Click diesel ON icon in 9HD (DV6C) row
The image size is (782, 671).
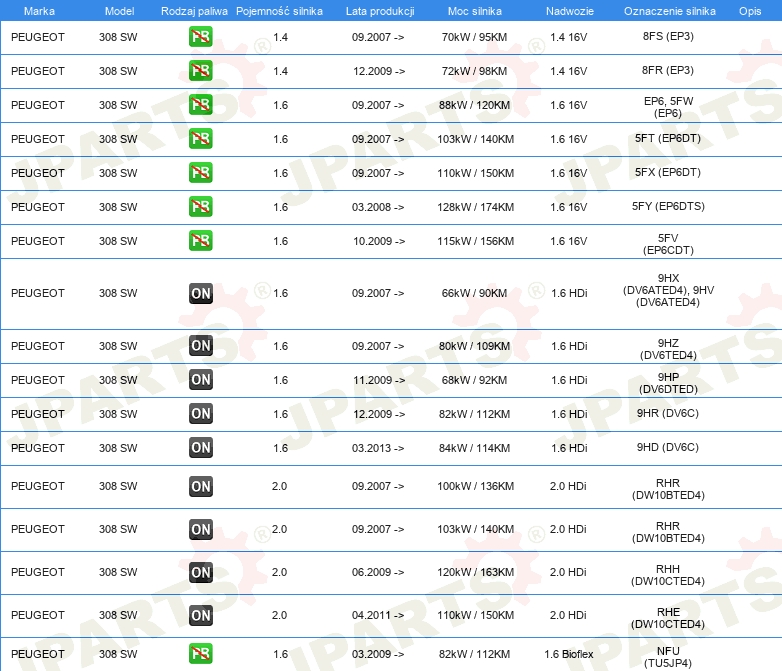[x=200, y=447]
